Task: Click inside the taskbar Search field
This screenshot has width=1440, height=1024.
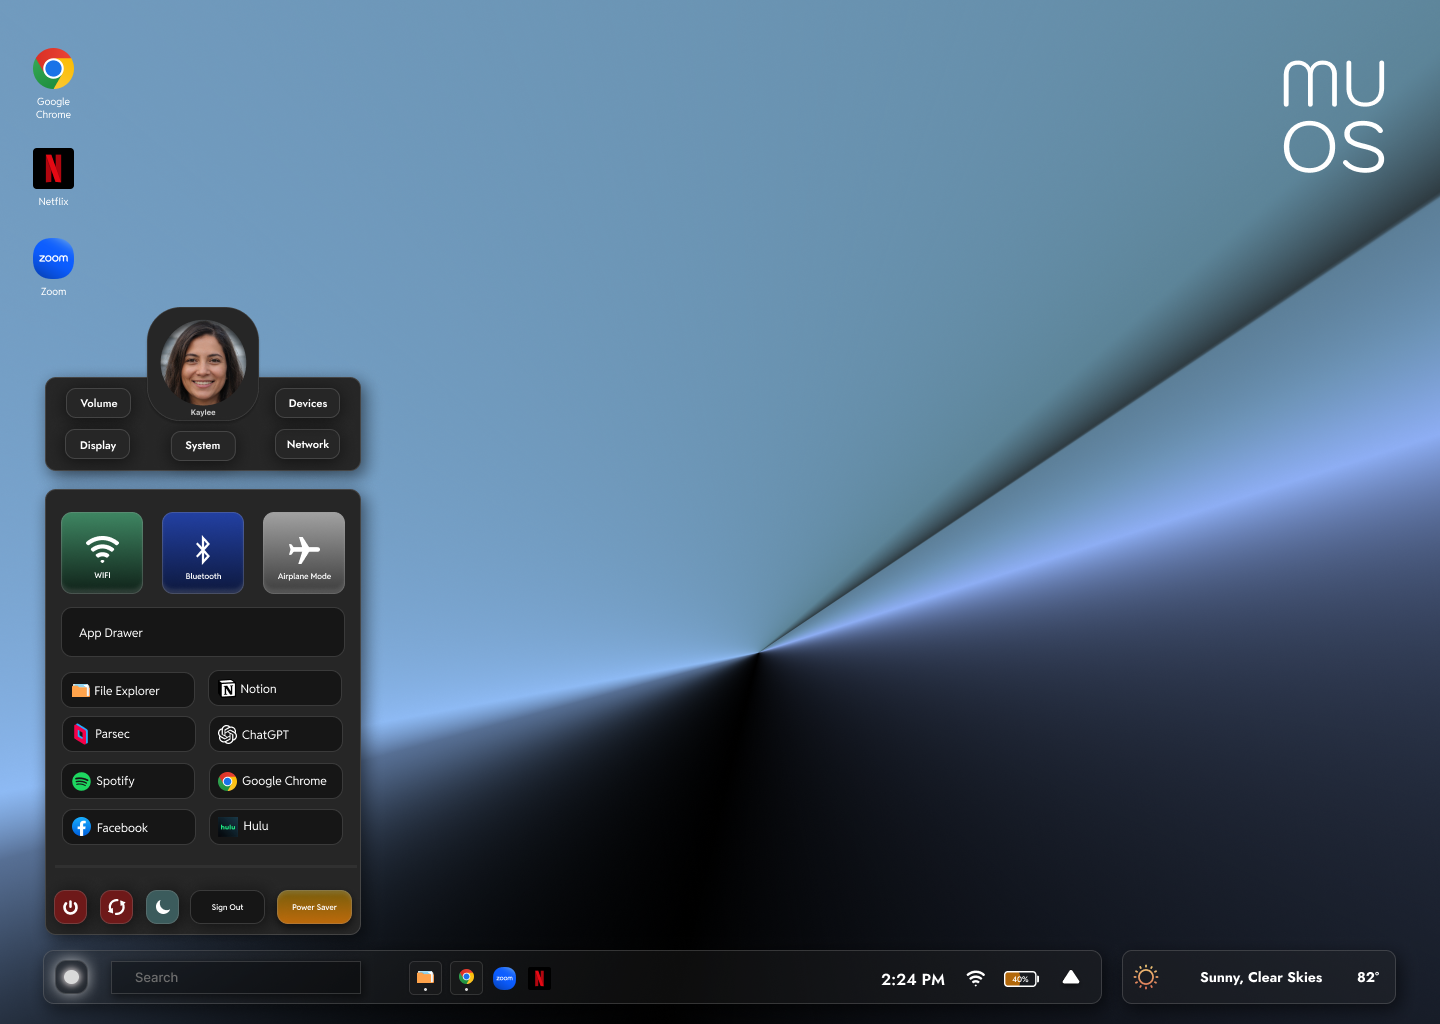Action: coord(235,977)
